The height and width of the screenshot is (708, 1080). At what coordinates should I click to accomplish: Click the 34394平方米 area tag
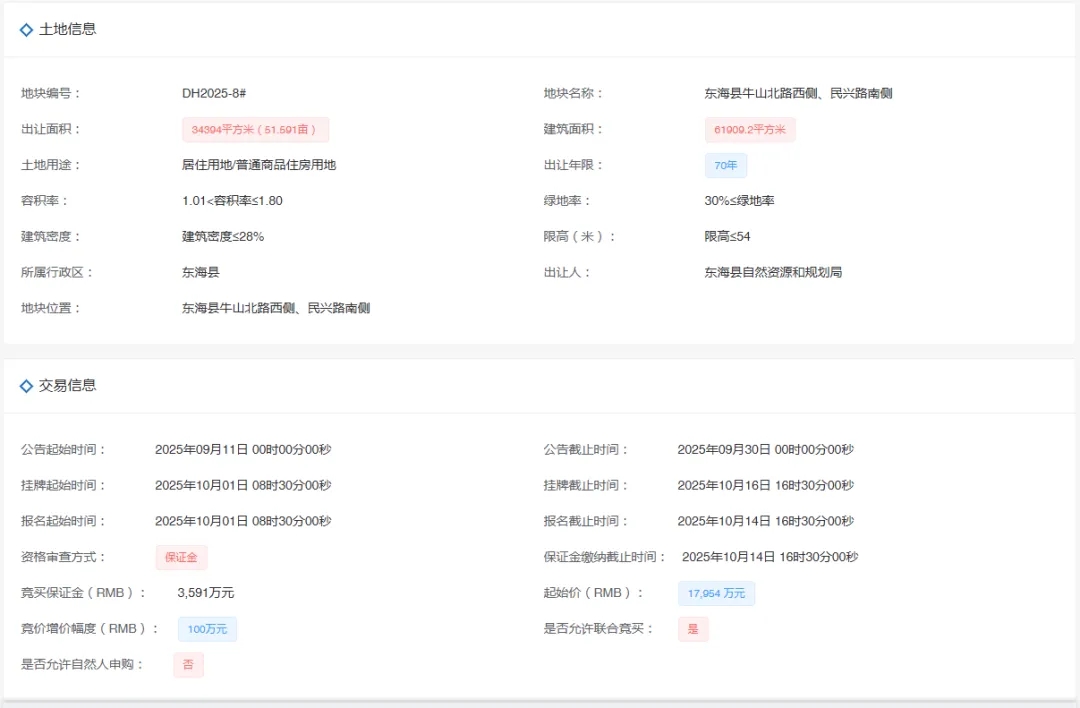tap(255, 130)
